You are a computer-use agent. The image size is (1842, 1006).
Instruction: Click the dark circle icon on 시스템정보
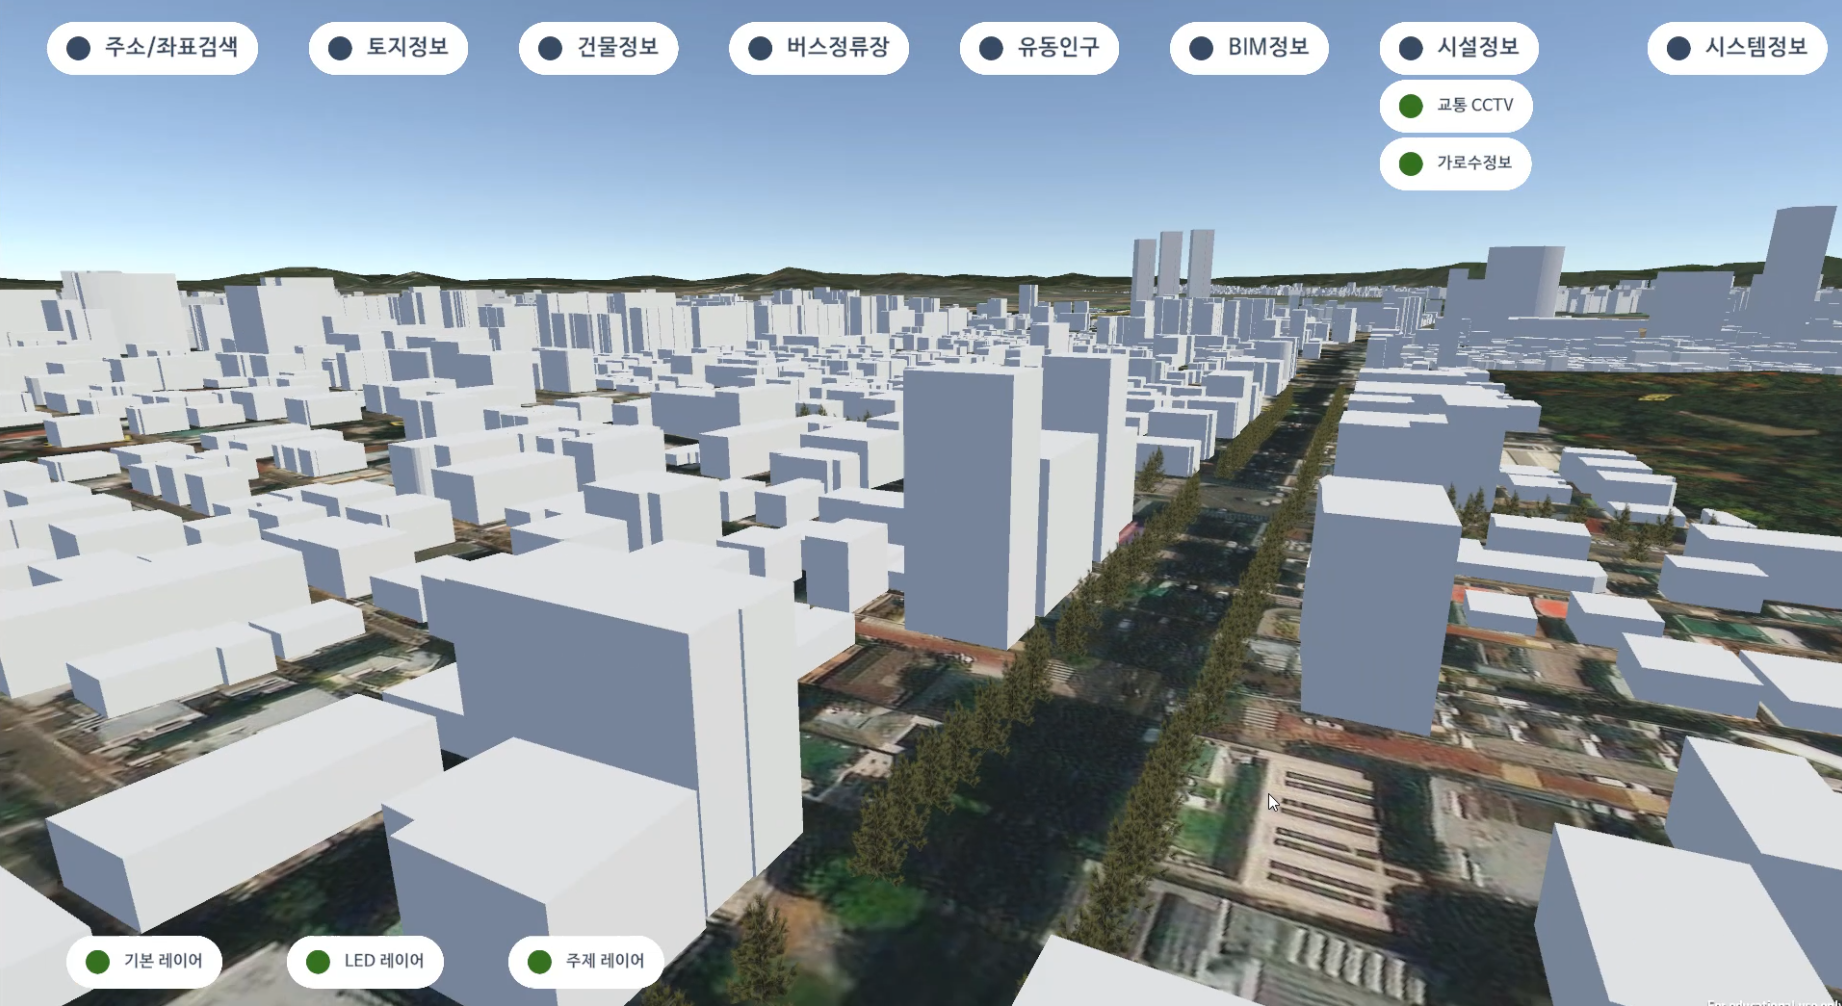pyautogui.click(x=1679, y=48)
